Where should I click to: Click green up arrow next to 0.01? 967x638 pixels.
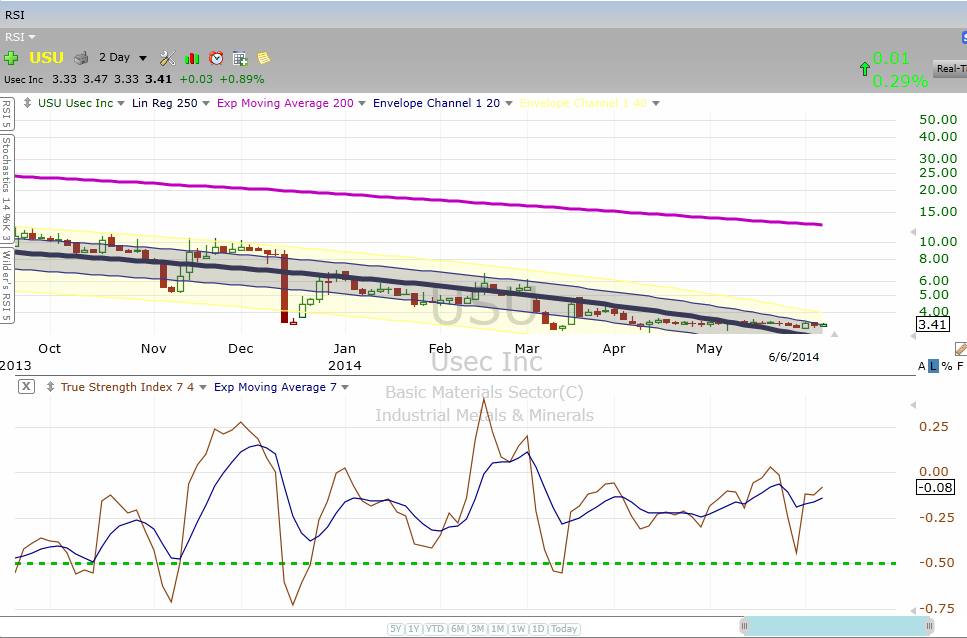(x=865, y=69)
